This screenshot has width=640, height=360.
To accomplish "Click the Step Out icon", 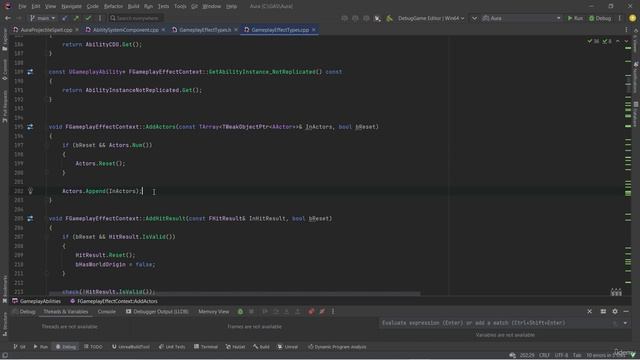I will (298, 311).
